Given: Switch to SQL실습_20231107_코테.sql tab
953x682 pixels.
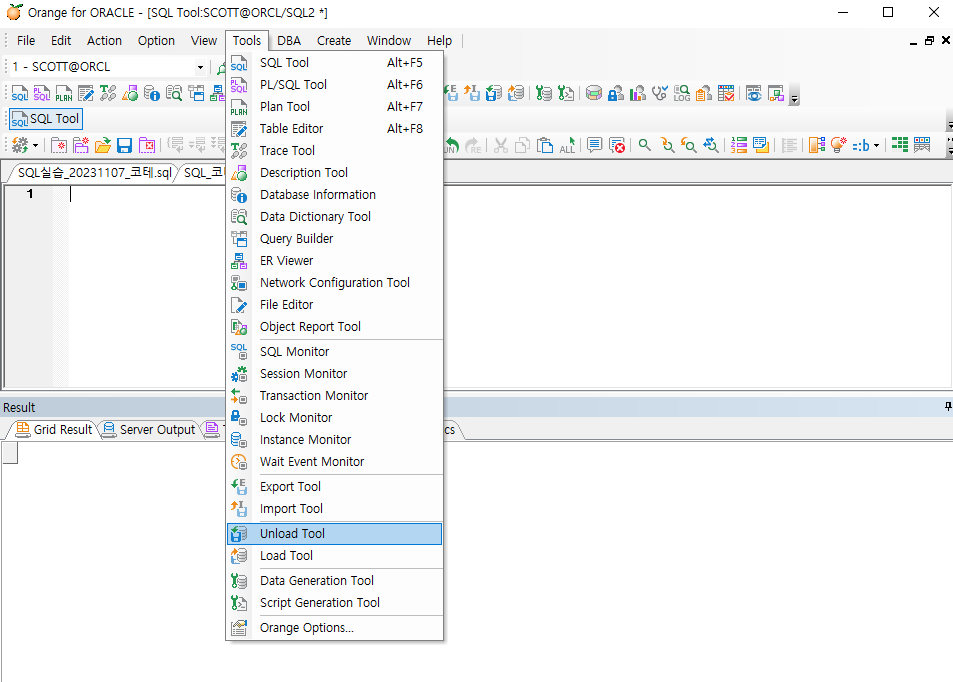Looking at the screenshot, I should (x=94, y=173).
